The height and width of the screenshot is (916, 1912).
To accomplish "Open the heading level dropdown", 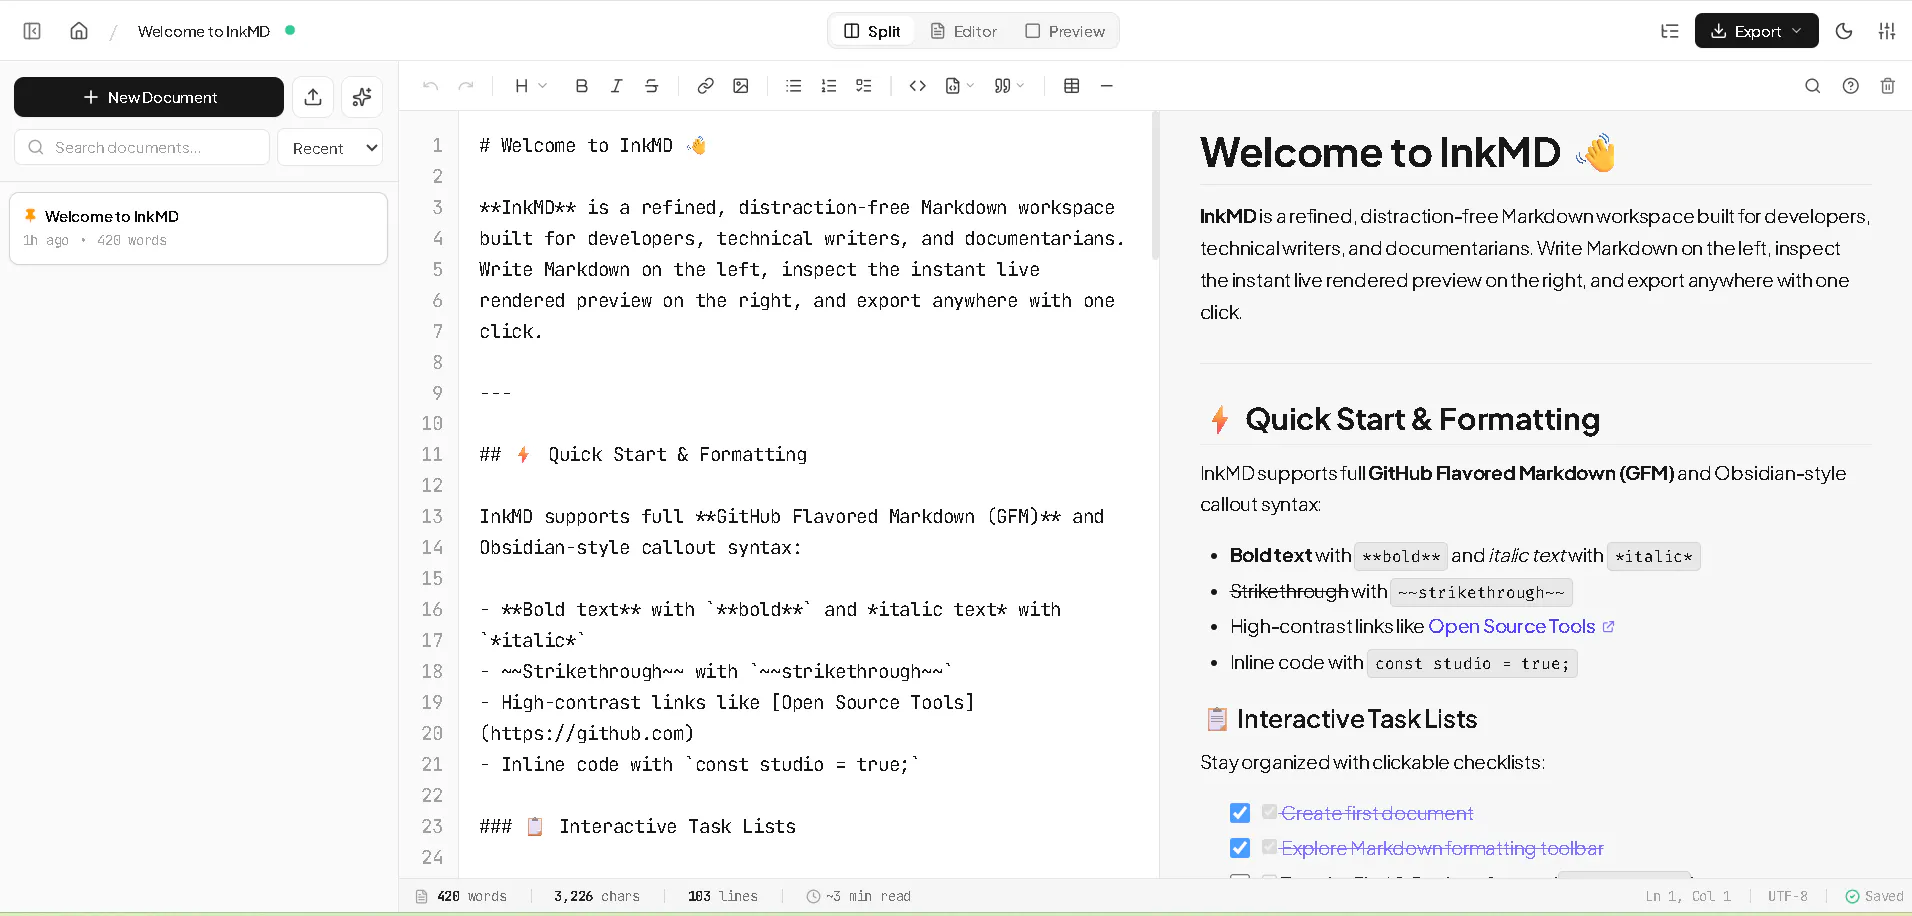I will 531,86.
